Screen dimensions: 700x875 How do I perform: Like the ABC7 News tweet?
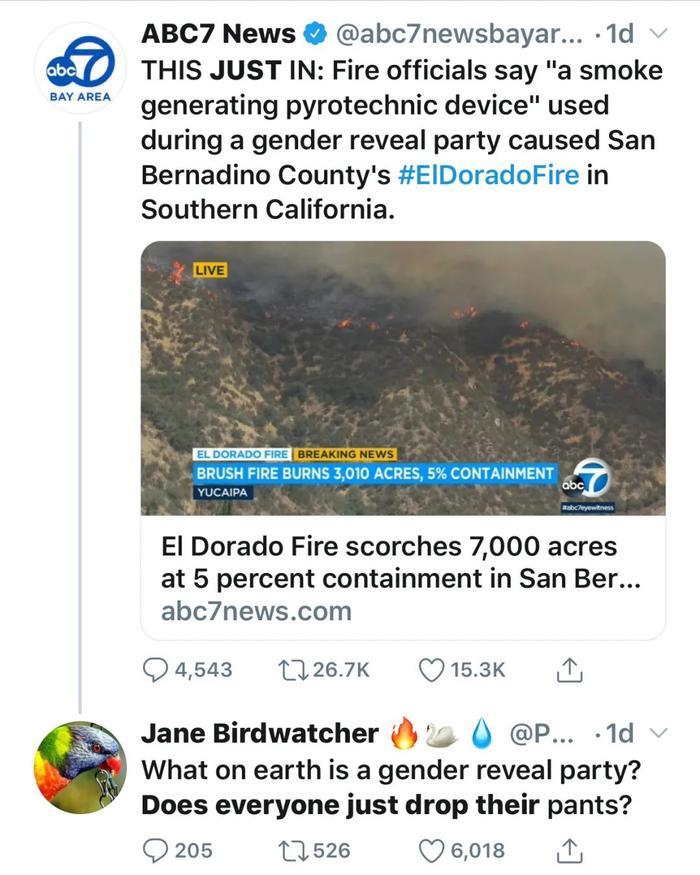coord(432,670)
